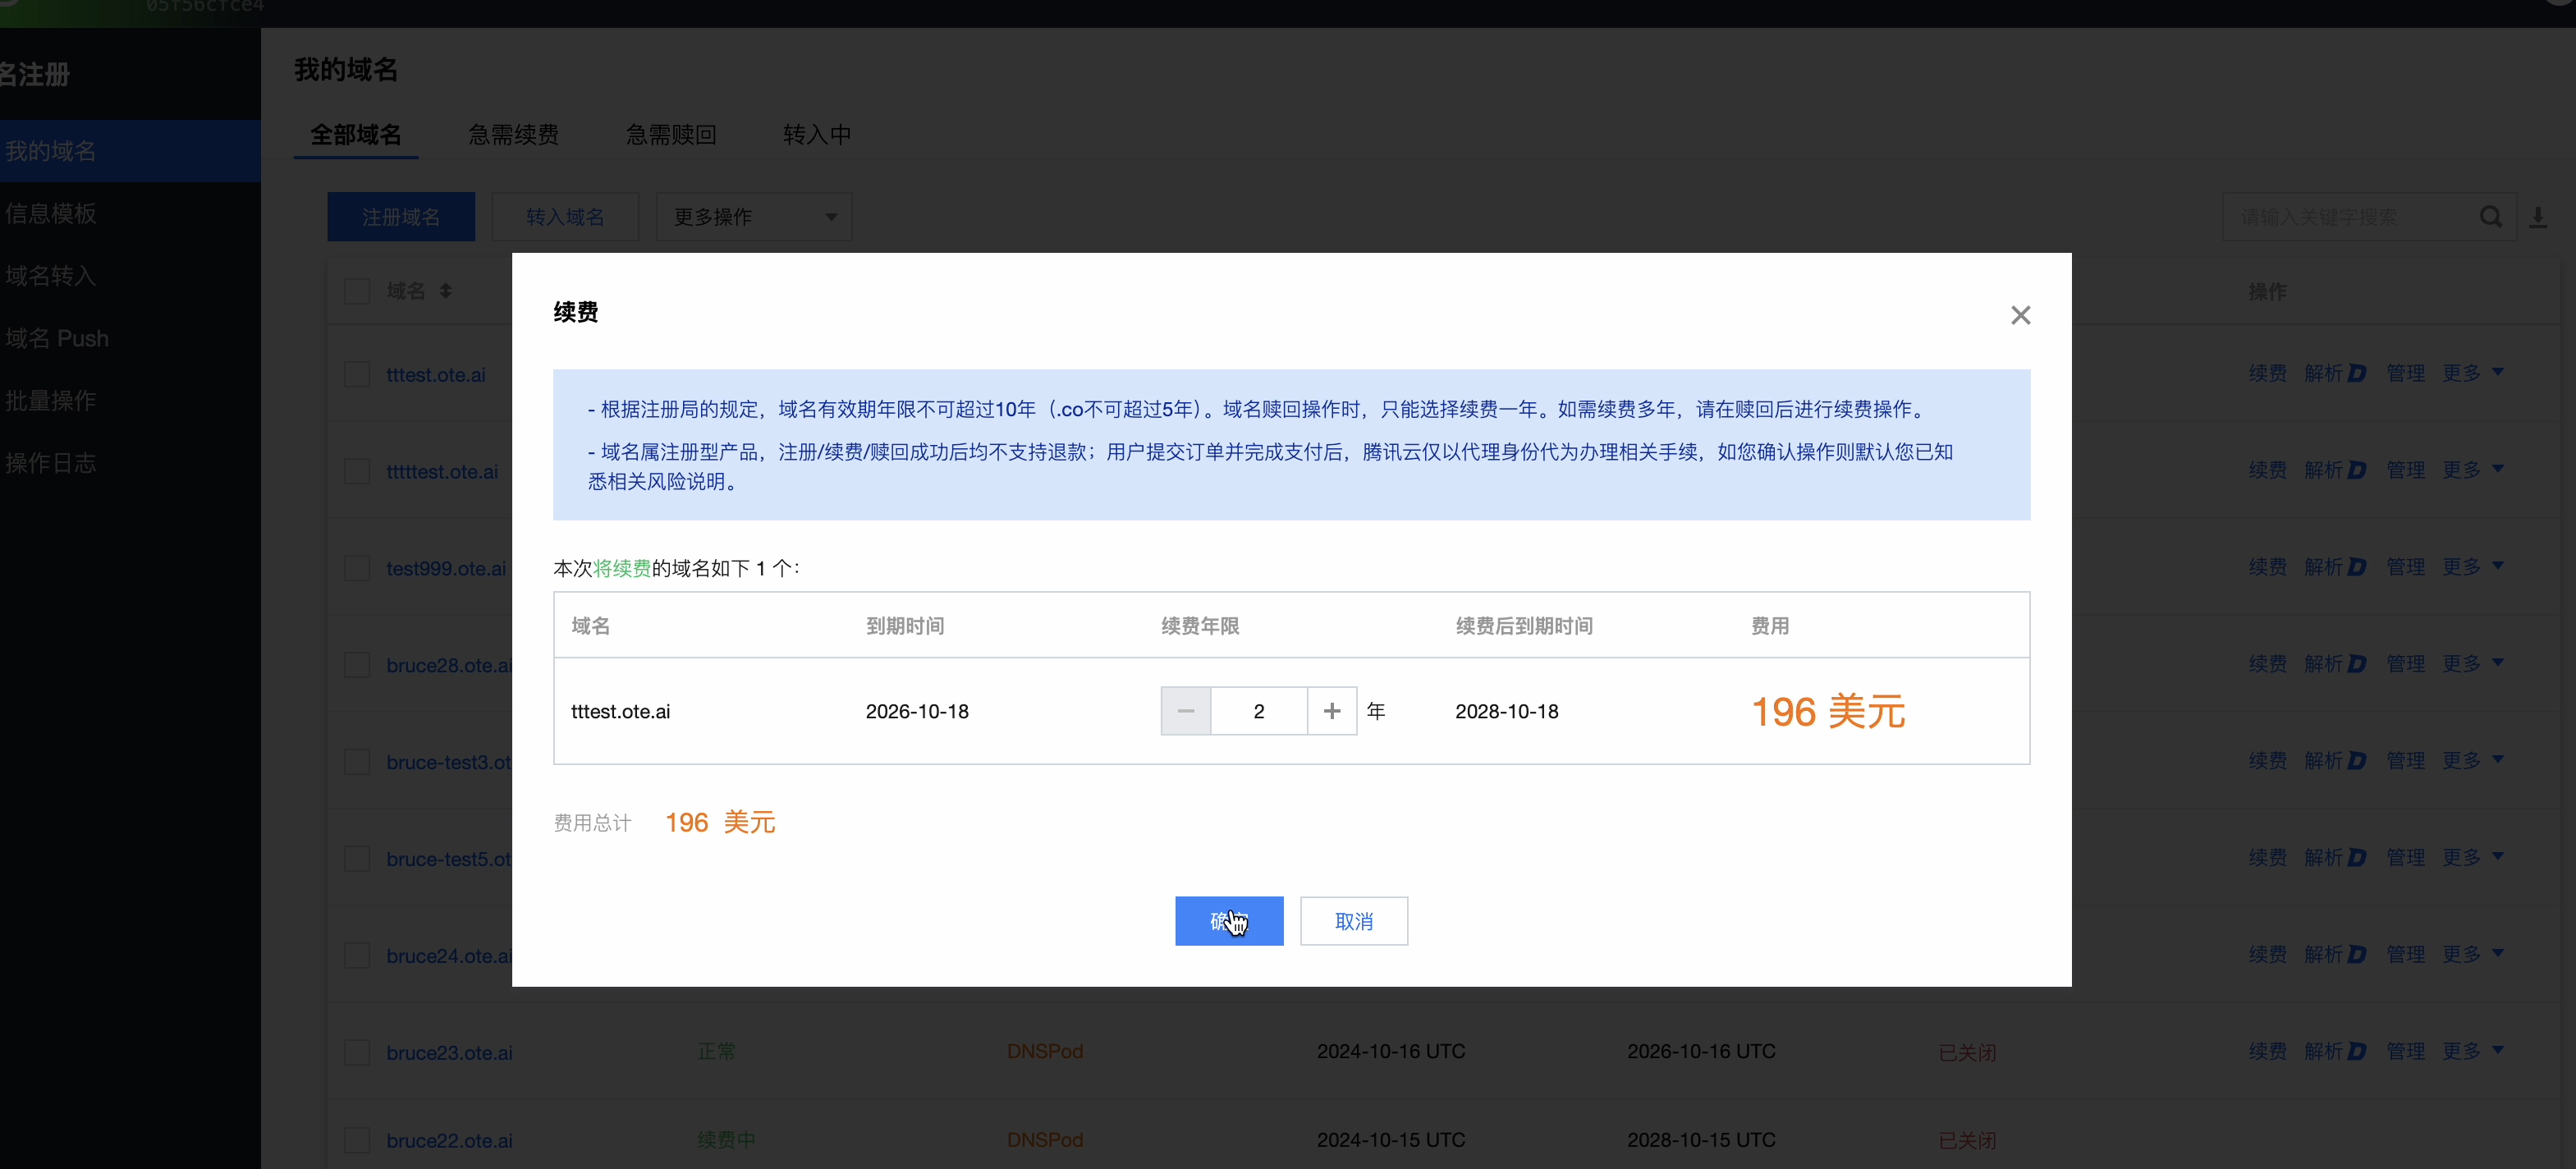Decrease renewal years with minus button
Screen dimensions: 2576x1169
coord(1185,711)
